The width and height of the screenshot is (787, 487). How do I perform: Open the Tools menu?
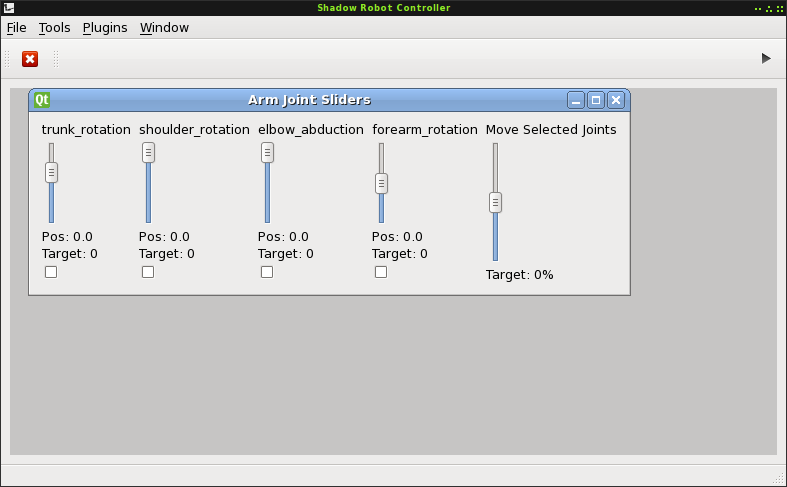click(54, 28)
